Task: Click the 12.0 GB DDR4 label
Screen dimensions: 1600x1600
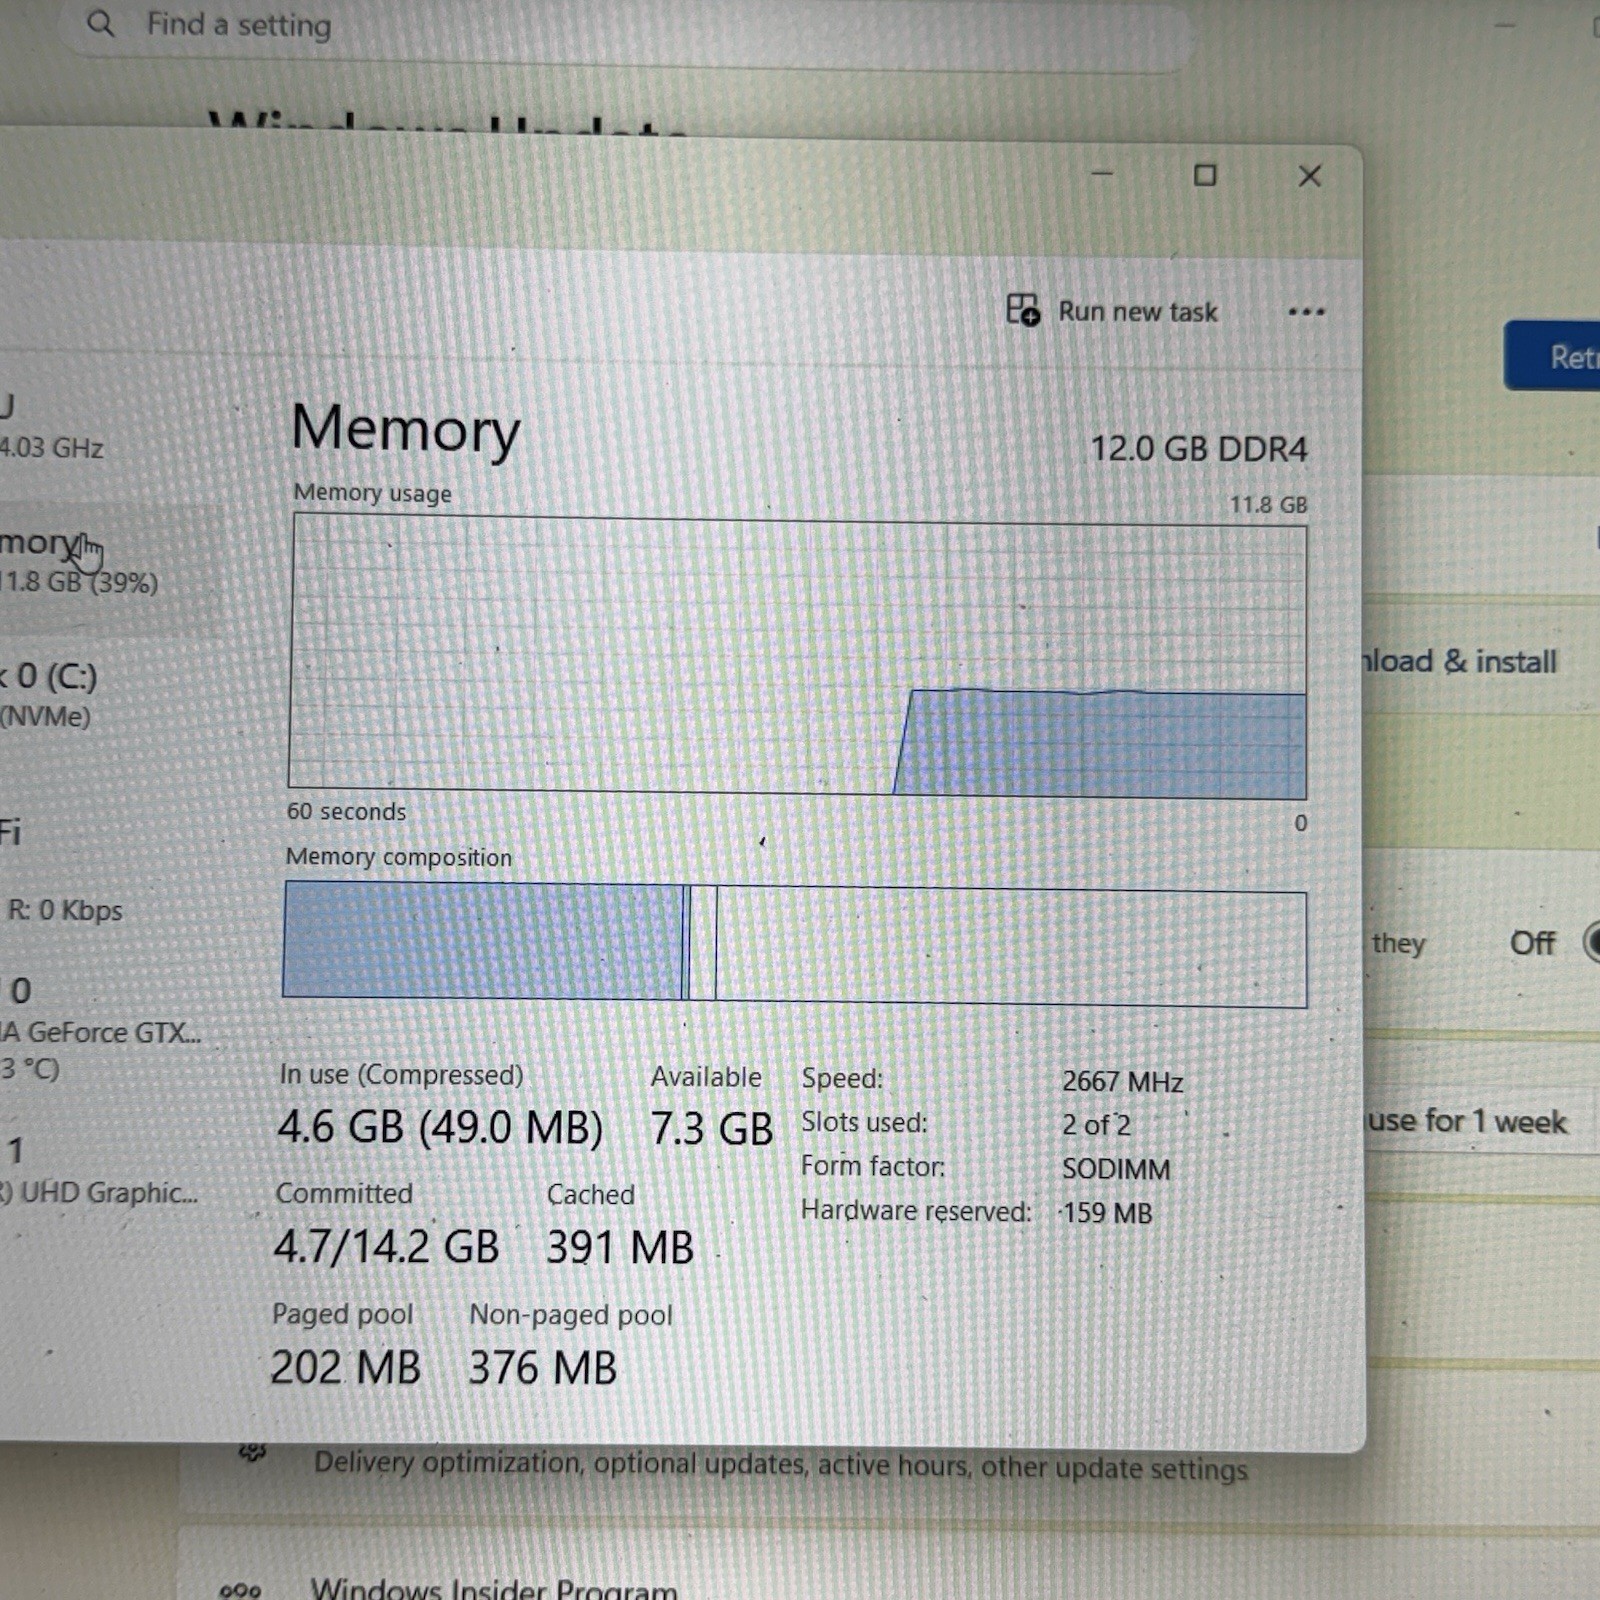Action: (1198, 449)
